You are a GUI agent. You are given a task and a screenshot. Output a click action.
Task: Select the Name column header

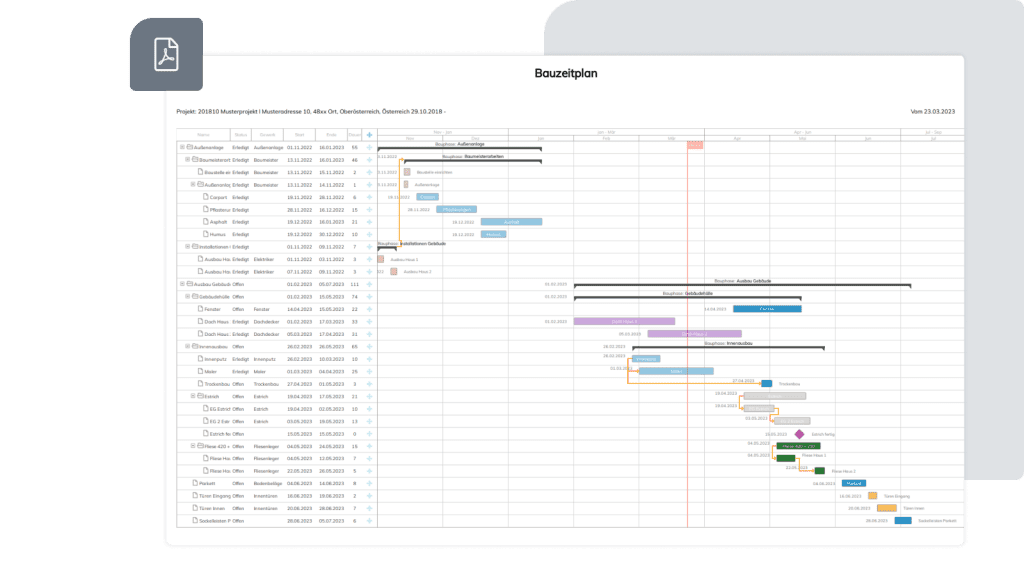pyautogui.click(x=205, y=134)
